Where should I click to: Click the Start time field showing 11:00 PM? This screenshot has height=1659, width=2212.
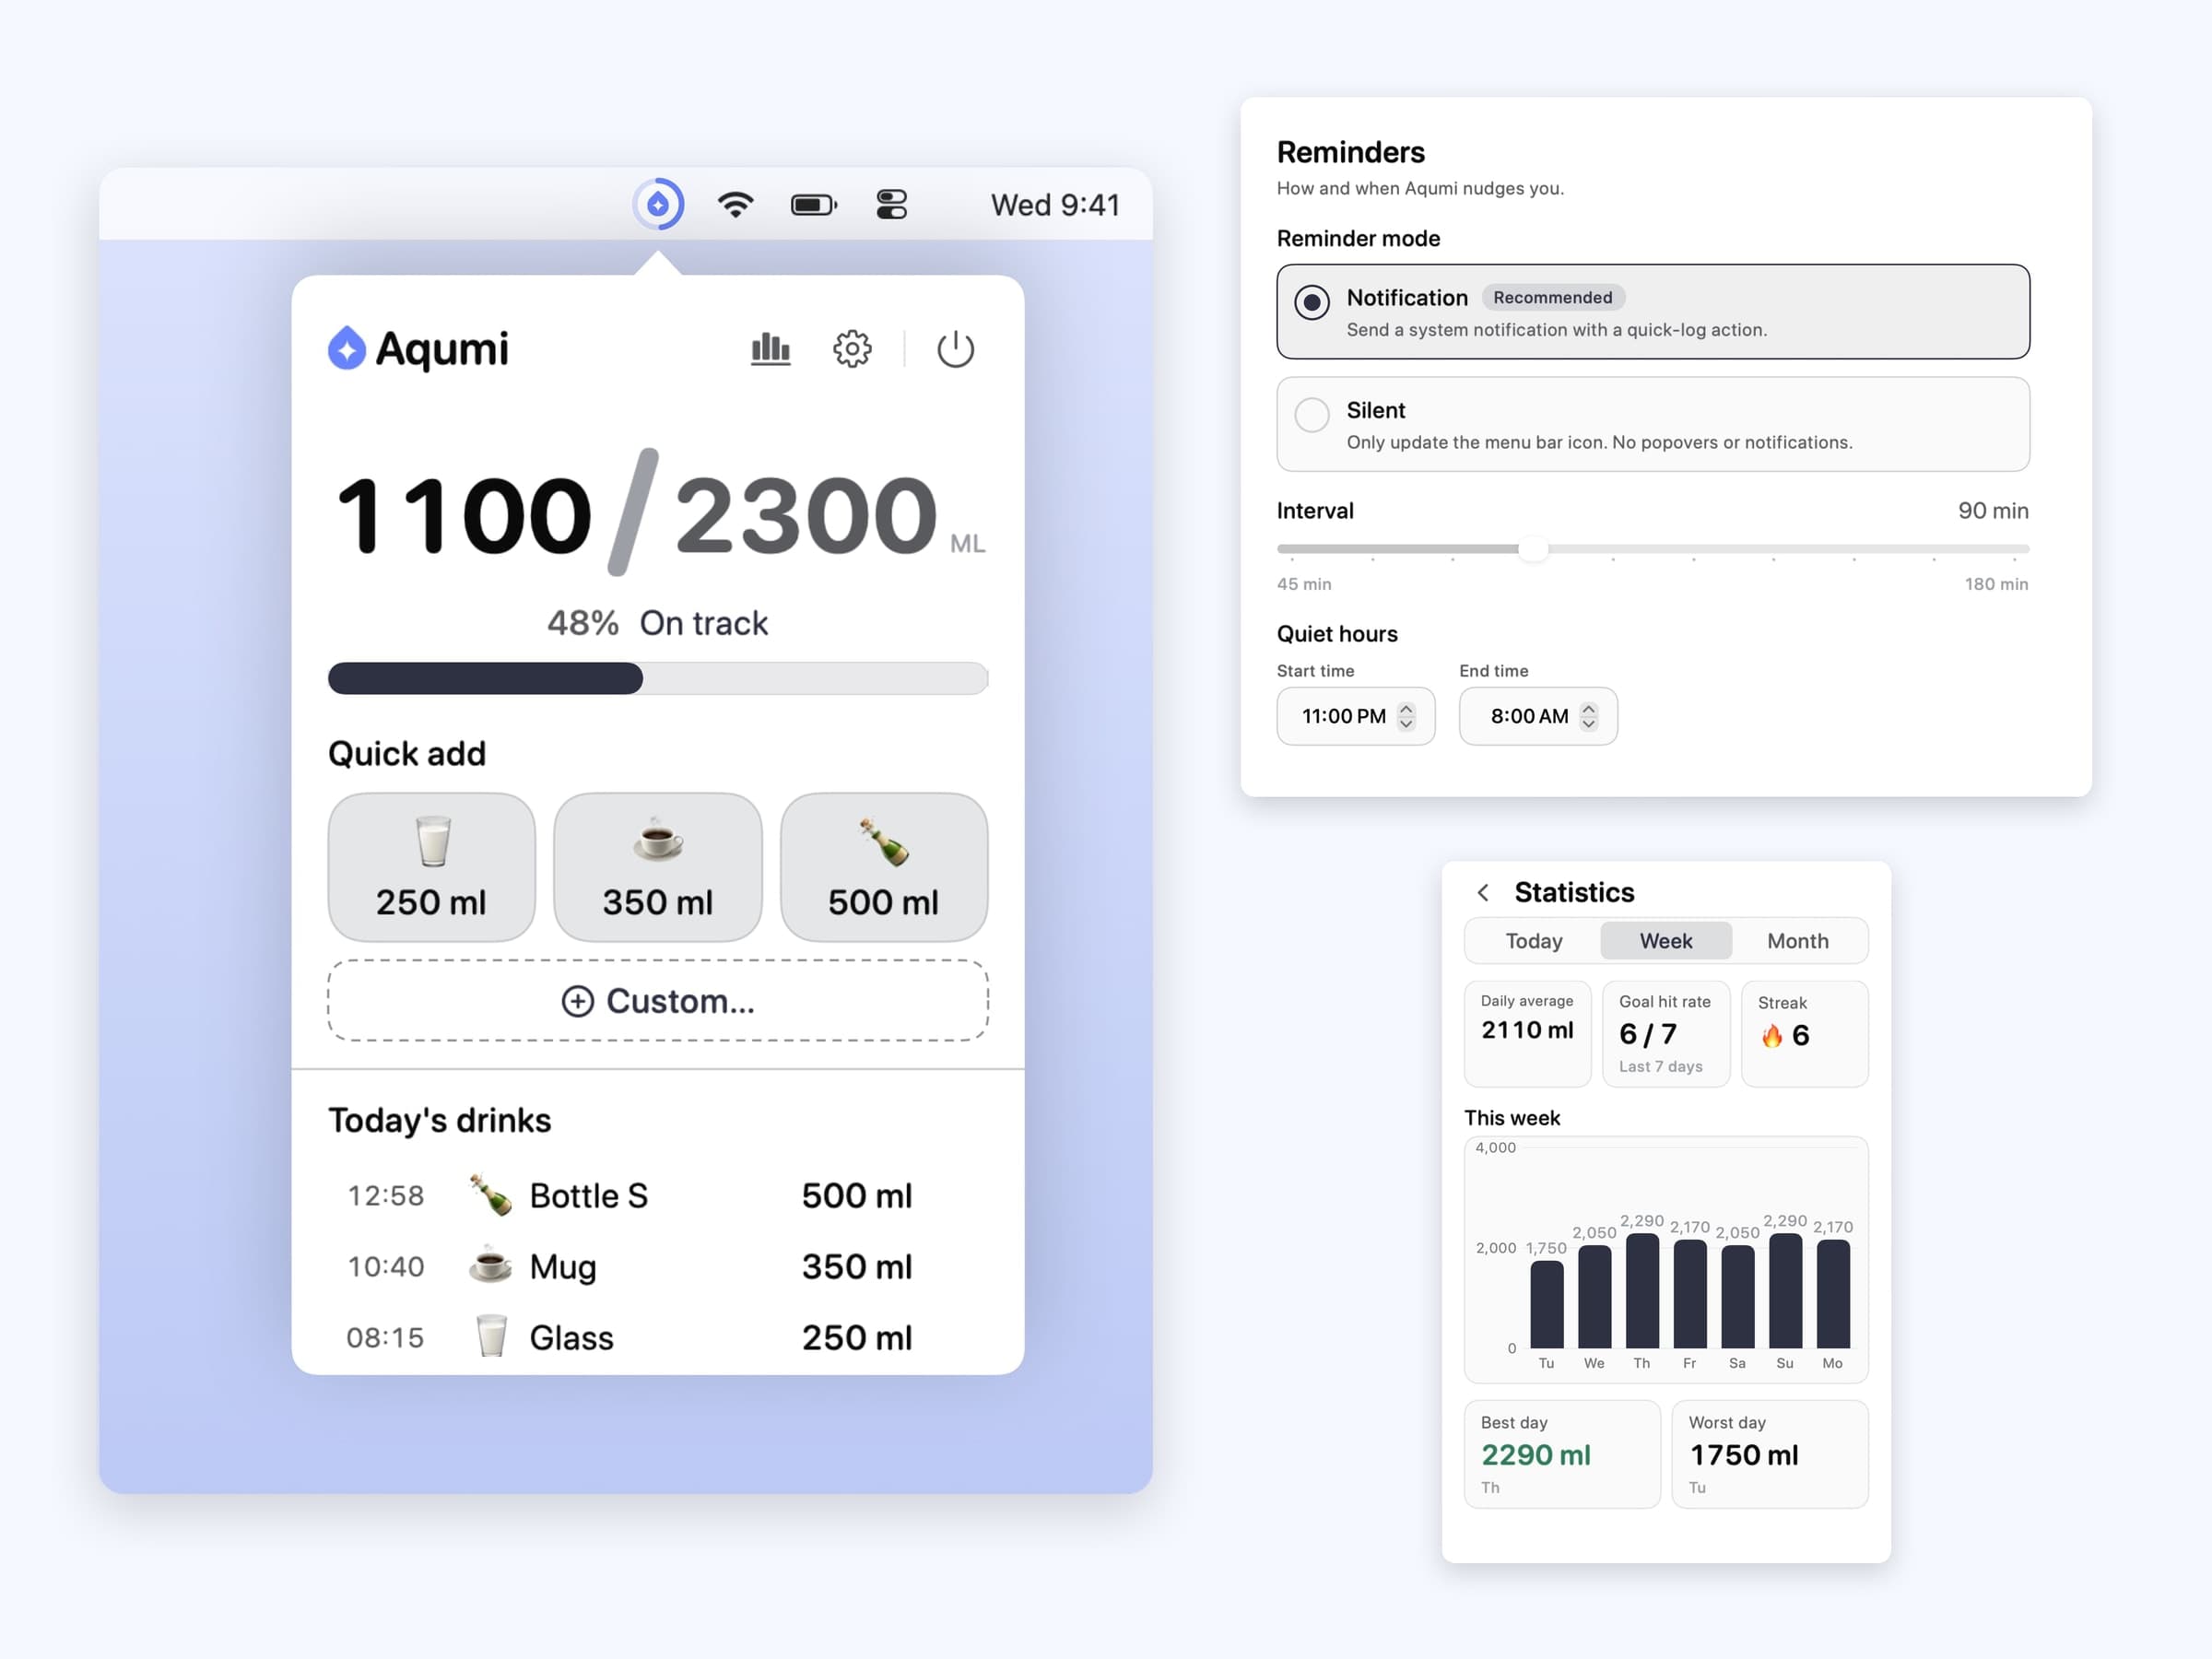coord(1355,716)
